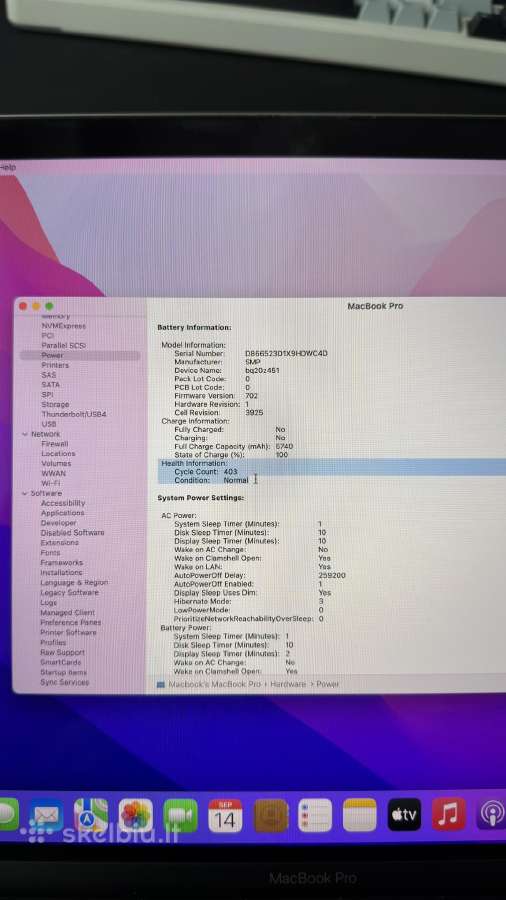Select Firewall under Network
This screenshot has width=506, height=900.
pyautogui.click(x=55, y=444)
